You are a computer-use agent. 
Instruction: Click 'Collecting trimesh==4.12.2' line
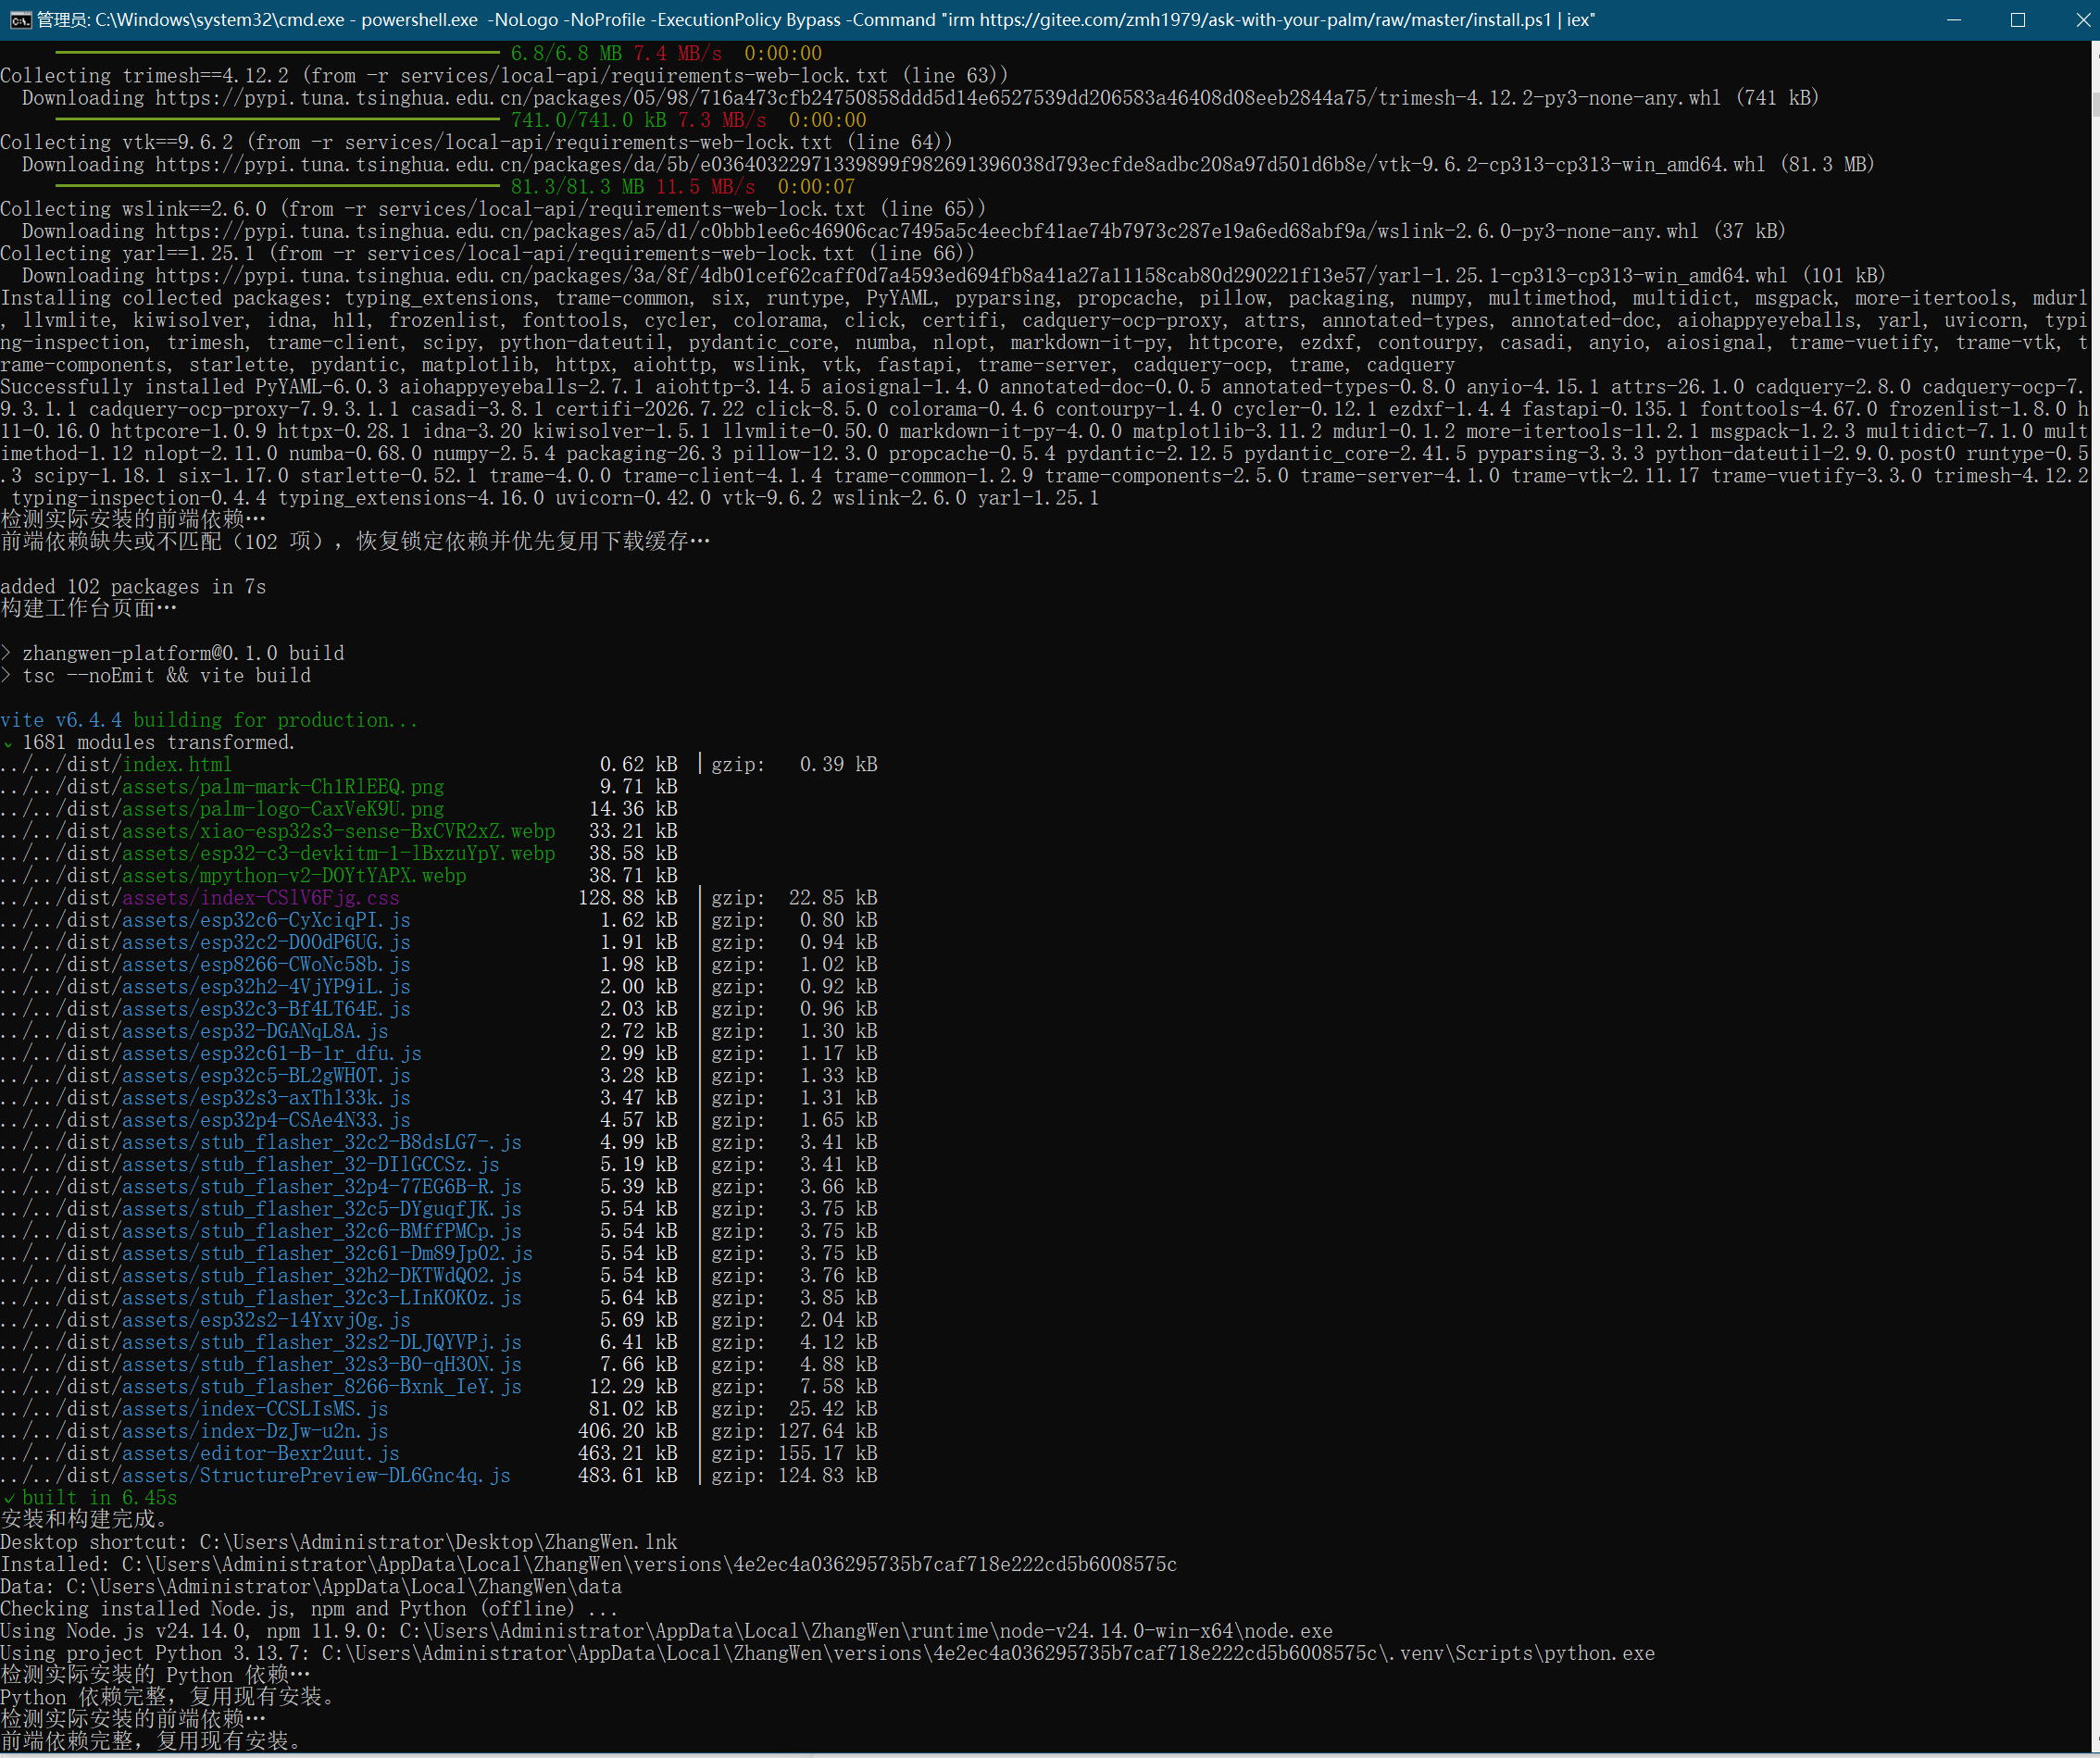click(504, 76)
